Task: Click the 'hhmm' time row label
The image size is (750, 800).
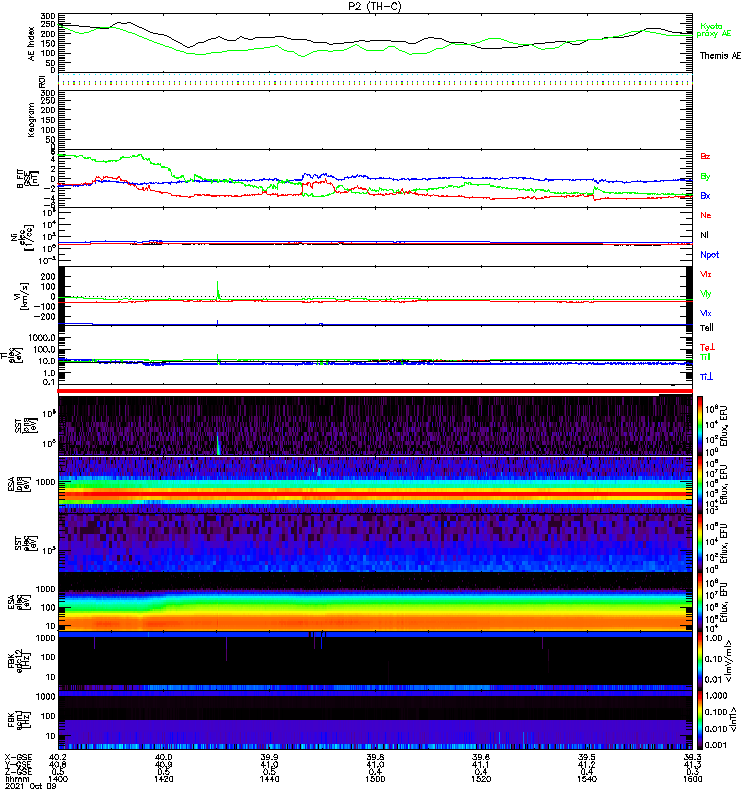Action: pyautogui.click(x=17, y=779)
